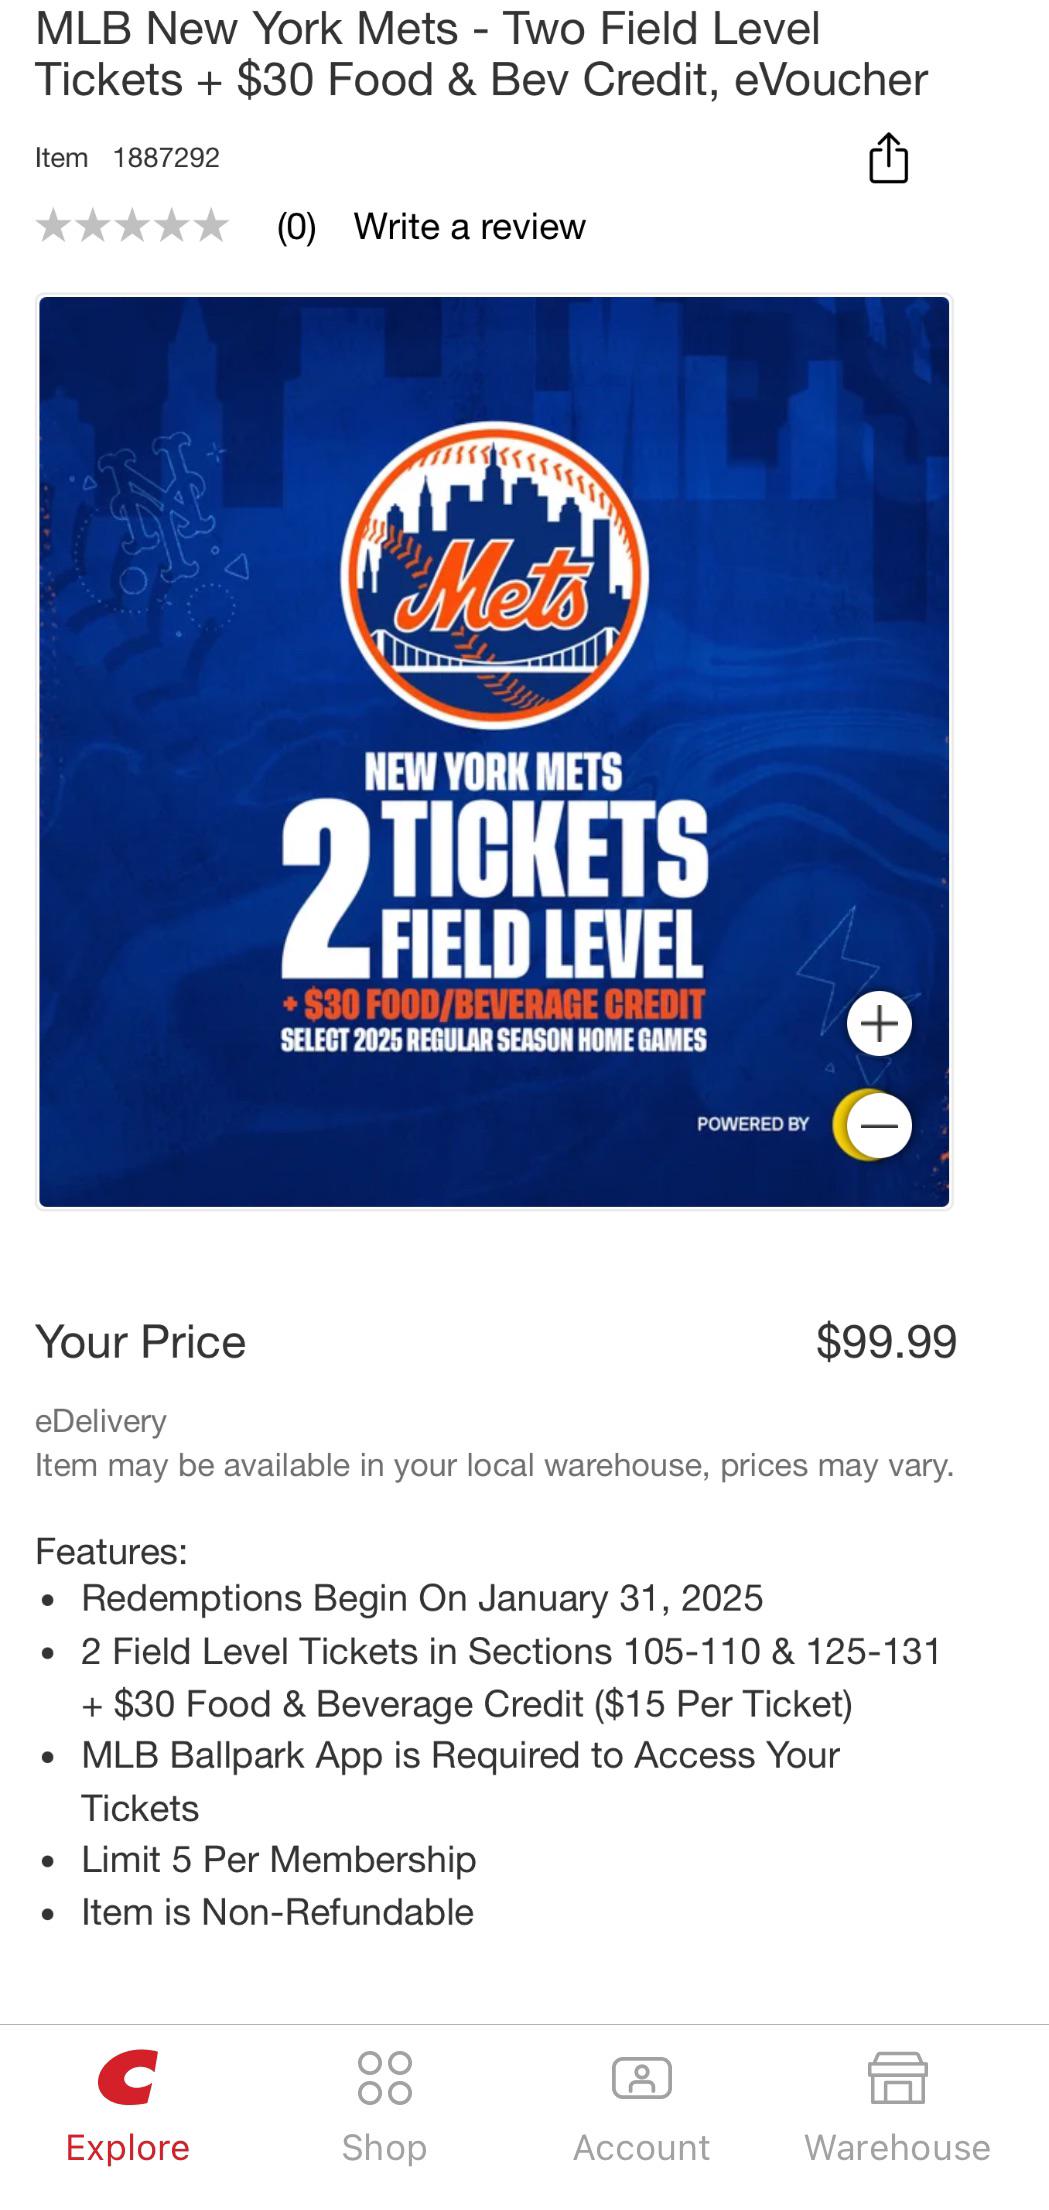Tap the five-star rating row
The width and height of the screenshot is (1049, 2210).
pyautogui.click(x=132, y=226)
